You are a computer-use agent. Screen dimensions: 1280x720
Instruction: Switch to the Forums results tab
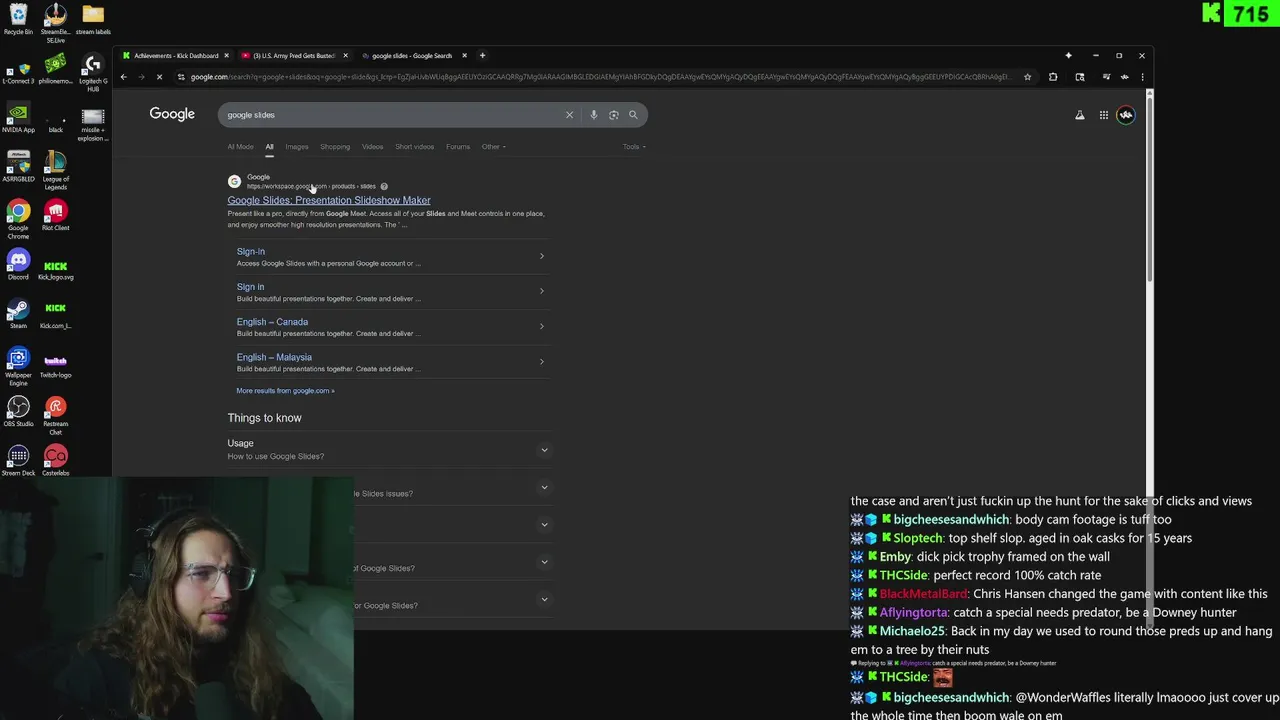click(458, 147)
